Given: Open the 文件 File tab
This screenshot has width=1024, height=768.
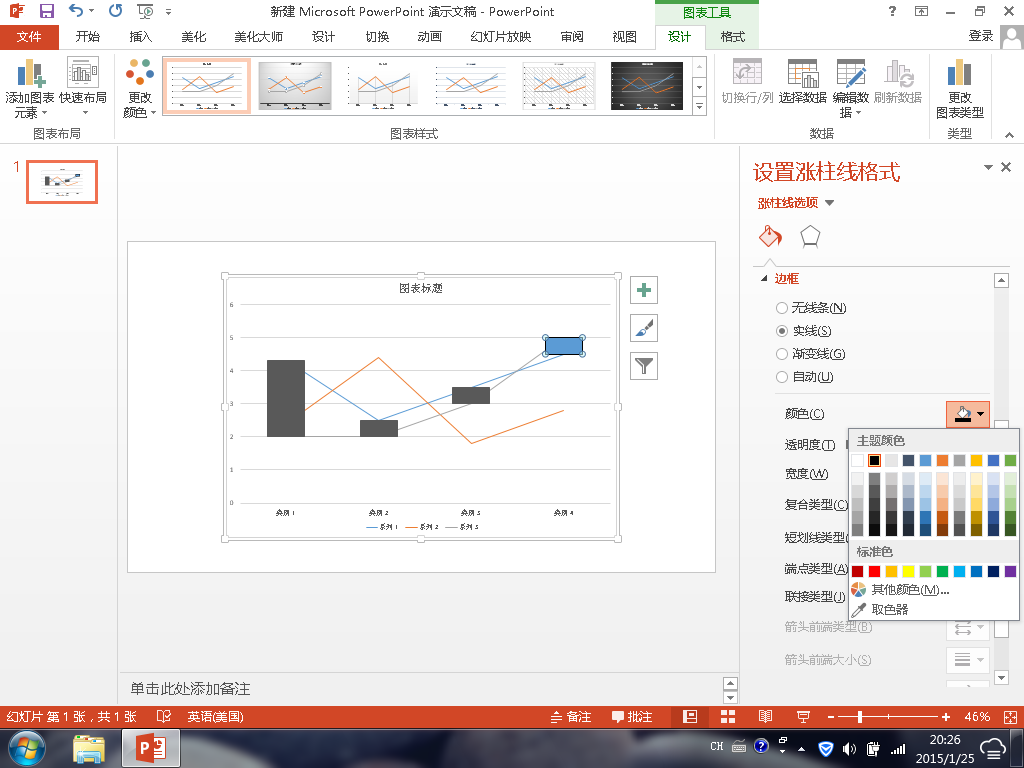Looking at the screenshot, I should 29,37.
